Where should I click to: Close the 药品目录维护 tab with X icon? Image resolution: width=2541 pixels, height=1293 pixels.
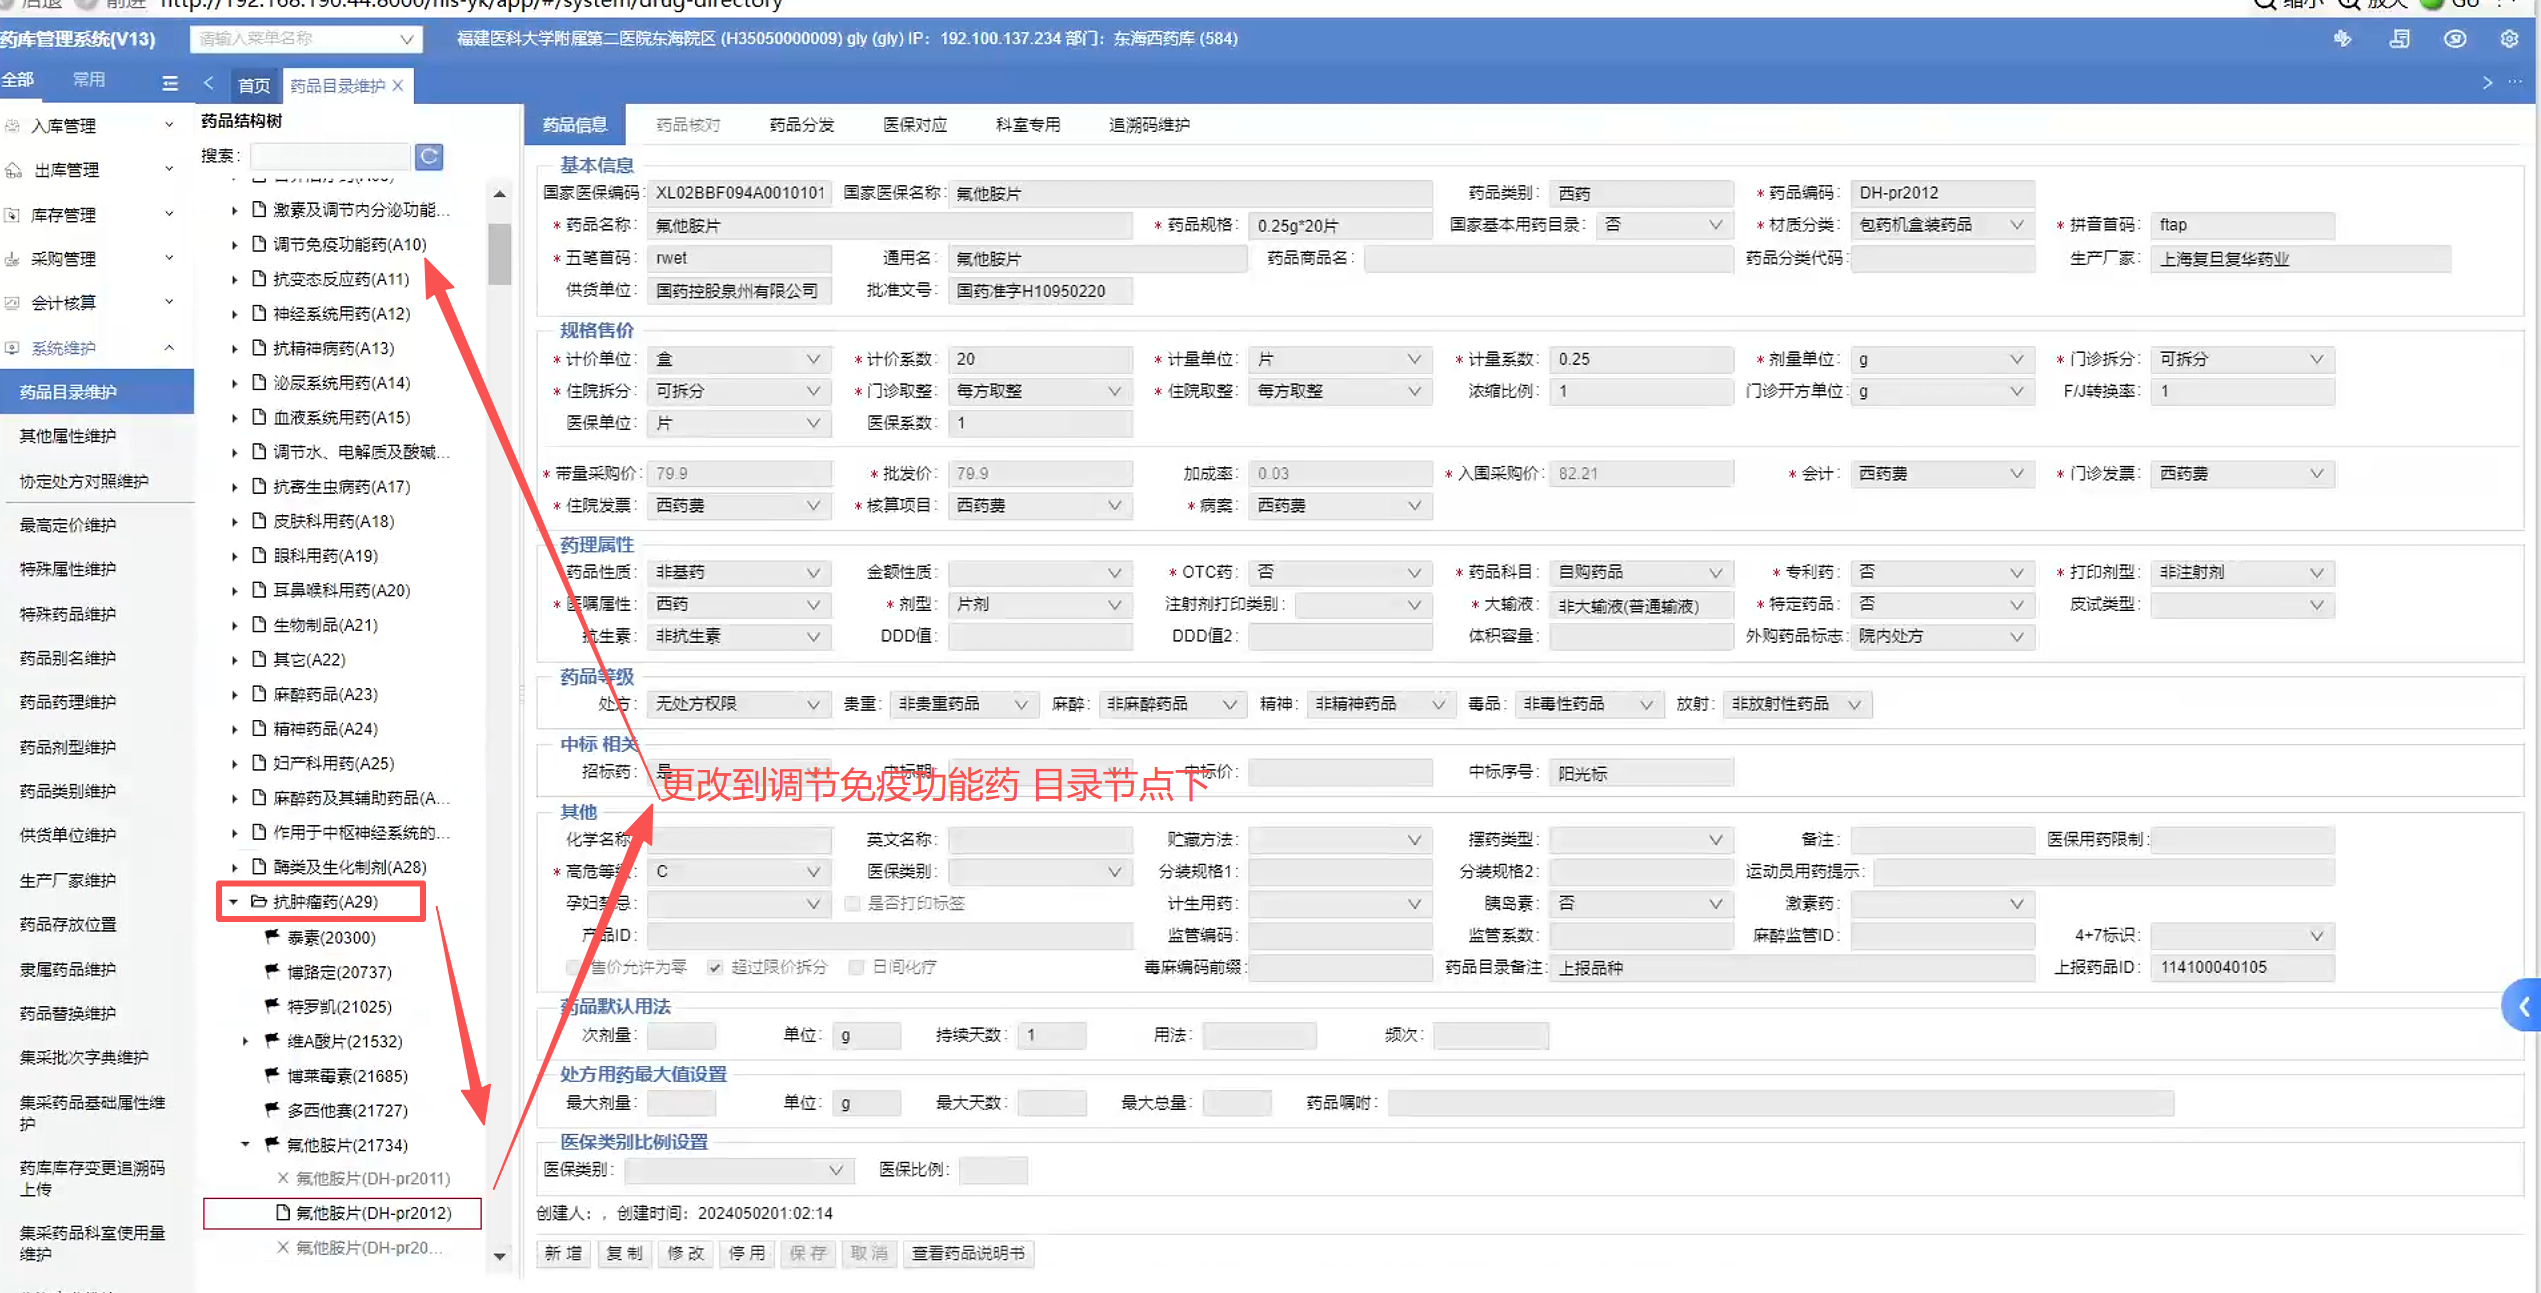pyautogui.click(x=399, y=86)
